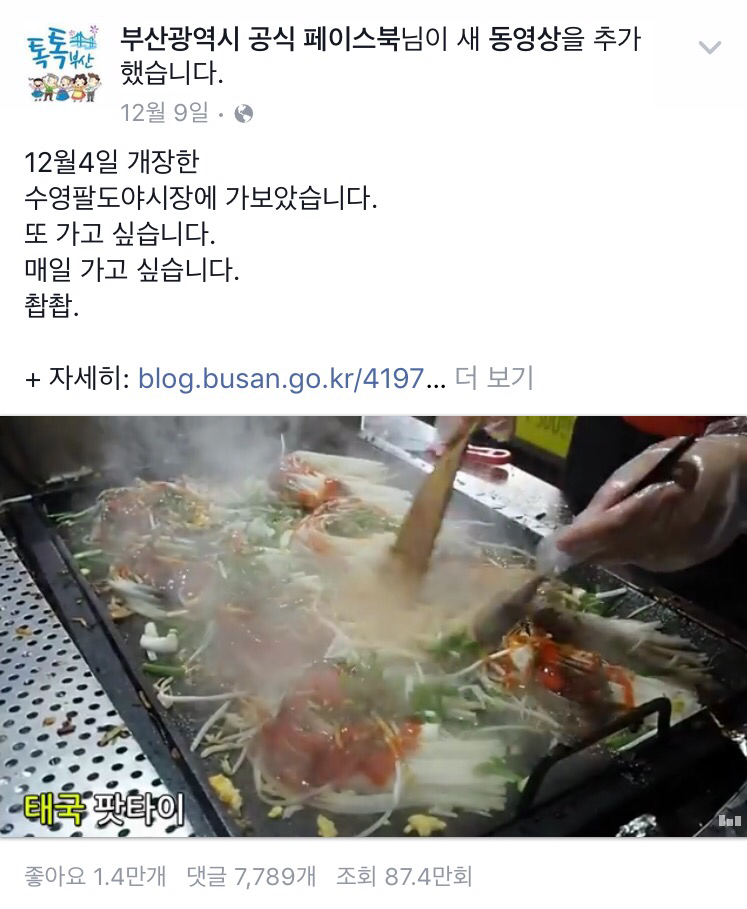Open the 12월 9일 post timestamp
The height and width of the screenshot is (909, 747).
(164, 112)
